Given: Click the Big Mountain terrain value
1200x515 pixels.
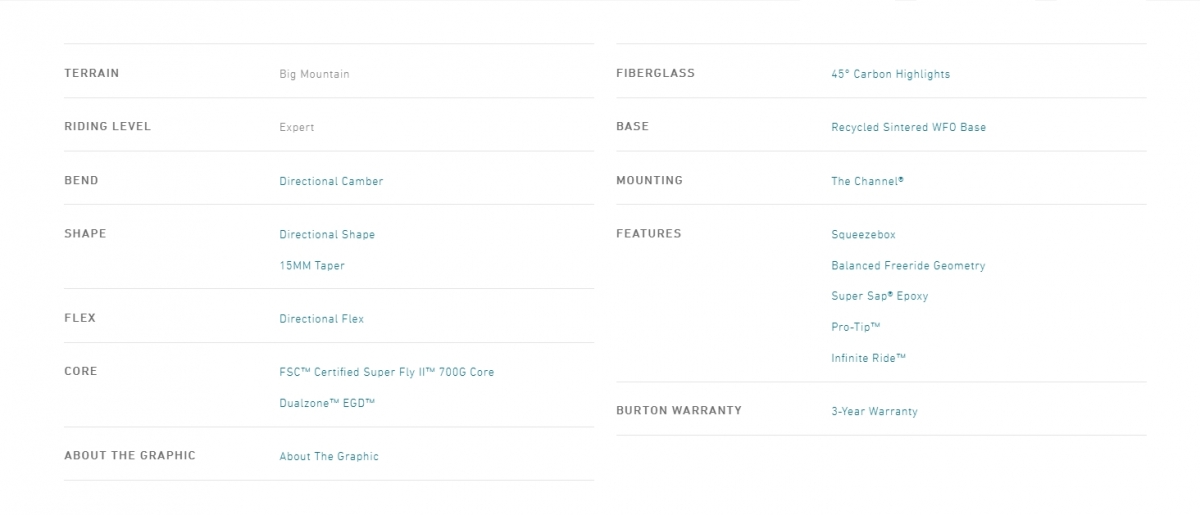Looking at the screenshot, I should [x=314, y=74].
